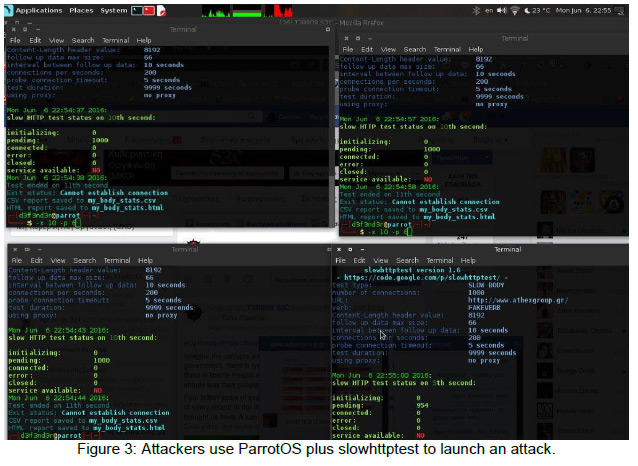The width and height of the screenshot is (638, 466).
Task: Open Search menu in top-left terminal
Action: click(x=83, y=41)
